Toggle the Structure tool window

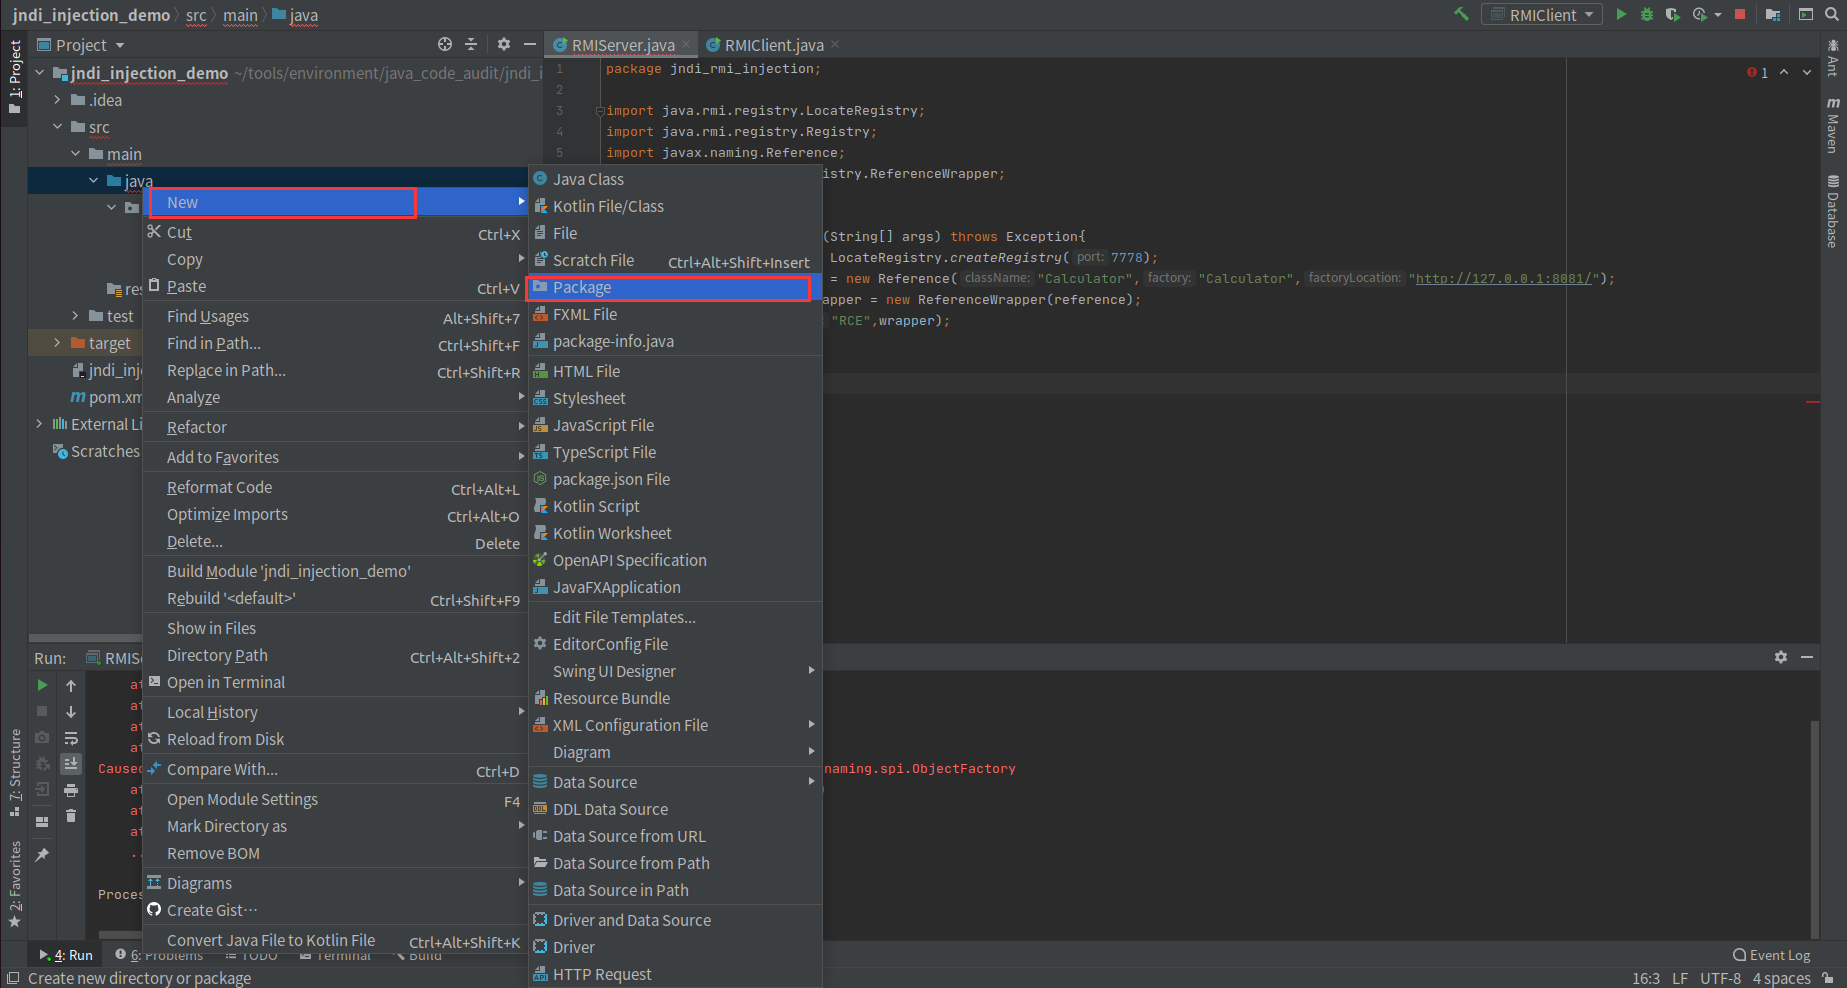pyautogui.click(x=14, y=773)
